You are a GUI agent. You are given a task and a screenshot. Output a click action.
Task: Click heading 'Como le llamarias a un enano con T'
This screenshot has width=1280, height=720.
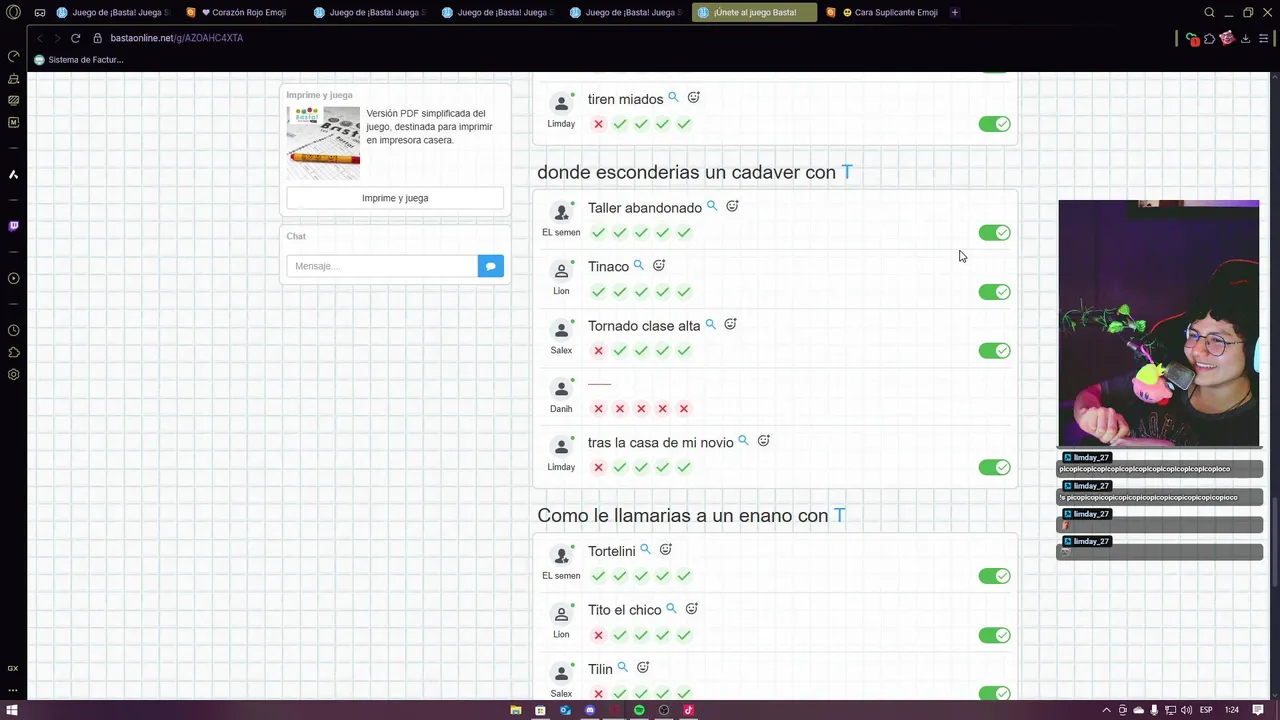[691, 516]
